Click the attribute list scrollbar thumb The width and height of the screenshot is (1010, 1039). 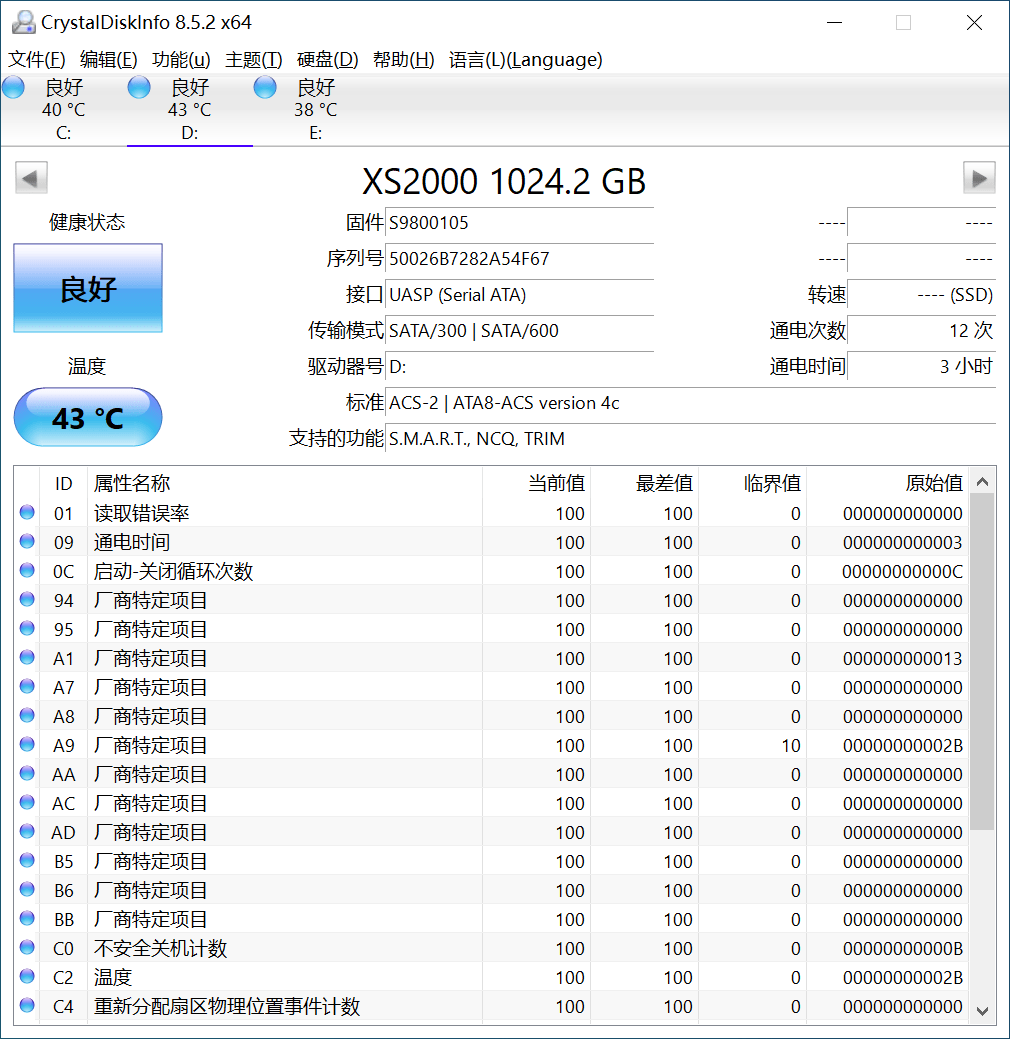click(982, 662)
